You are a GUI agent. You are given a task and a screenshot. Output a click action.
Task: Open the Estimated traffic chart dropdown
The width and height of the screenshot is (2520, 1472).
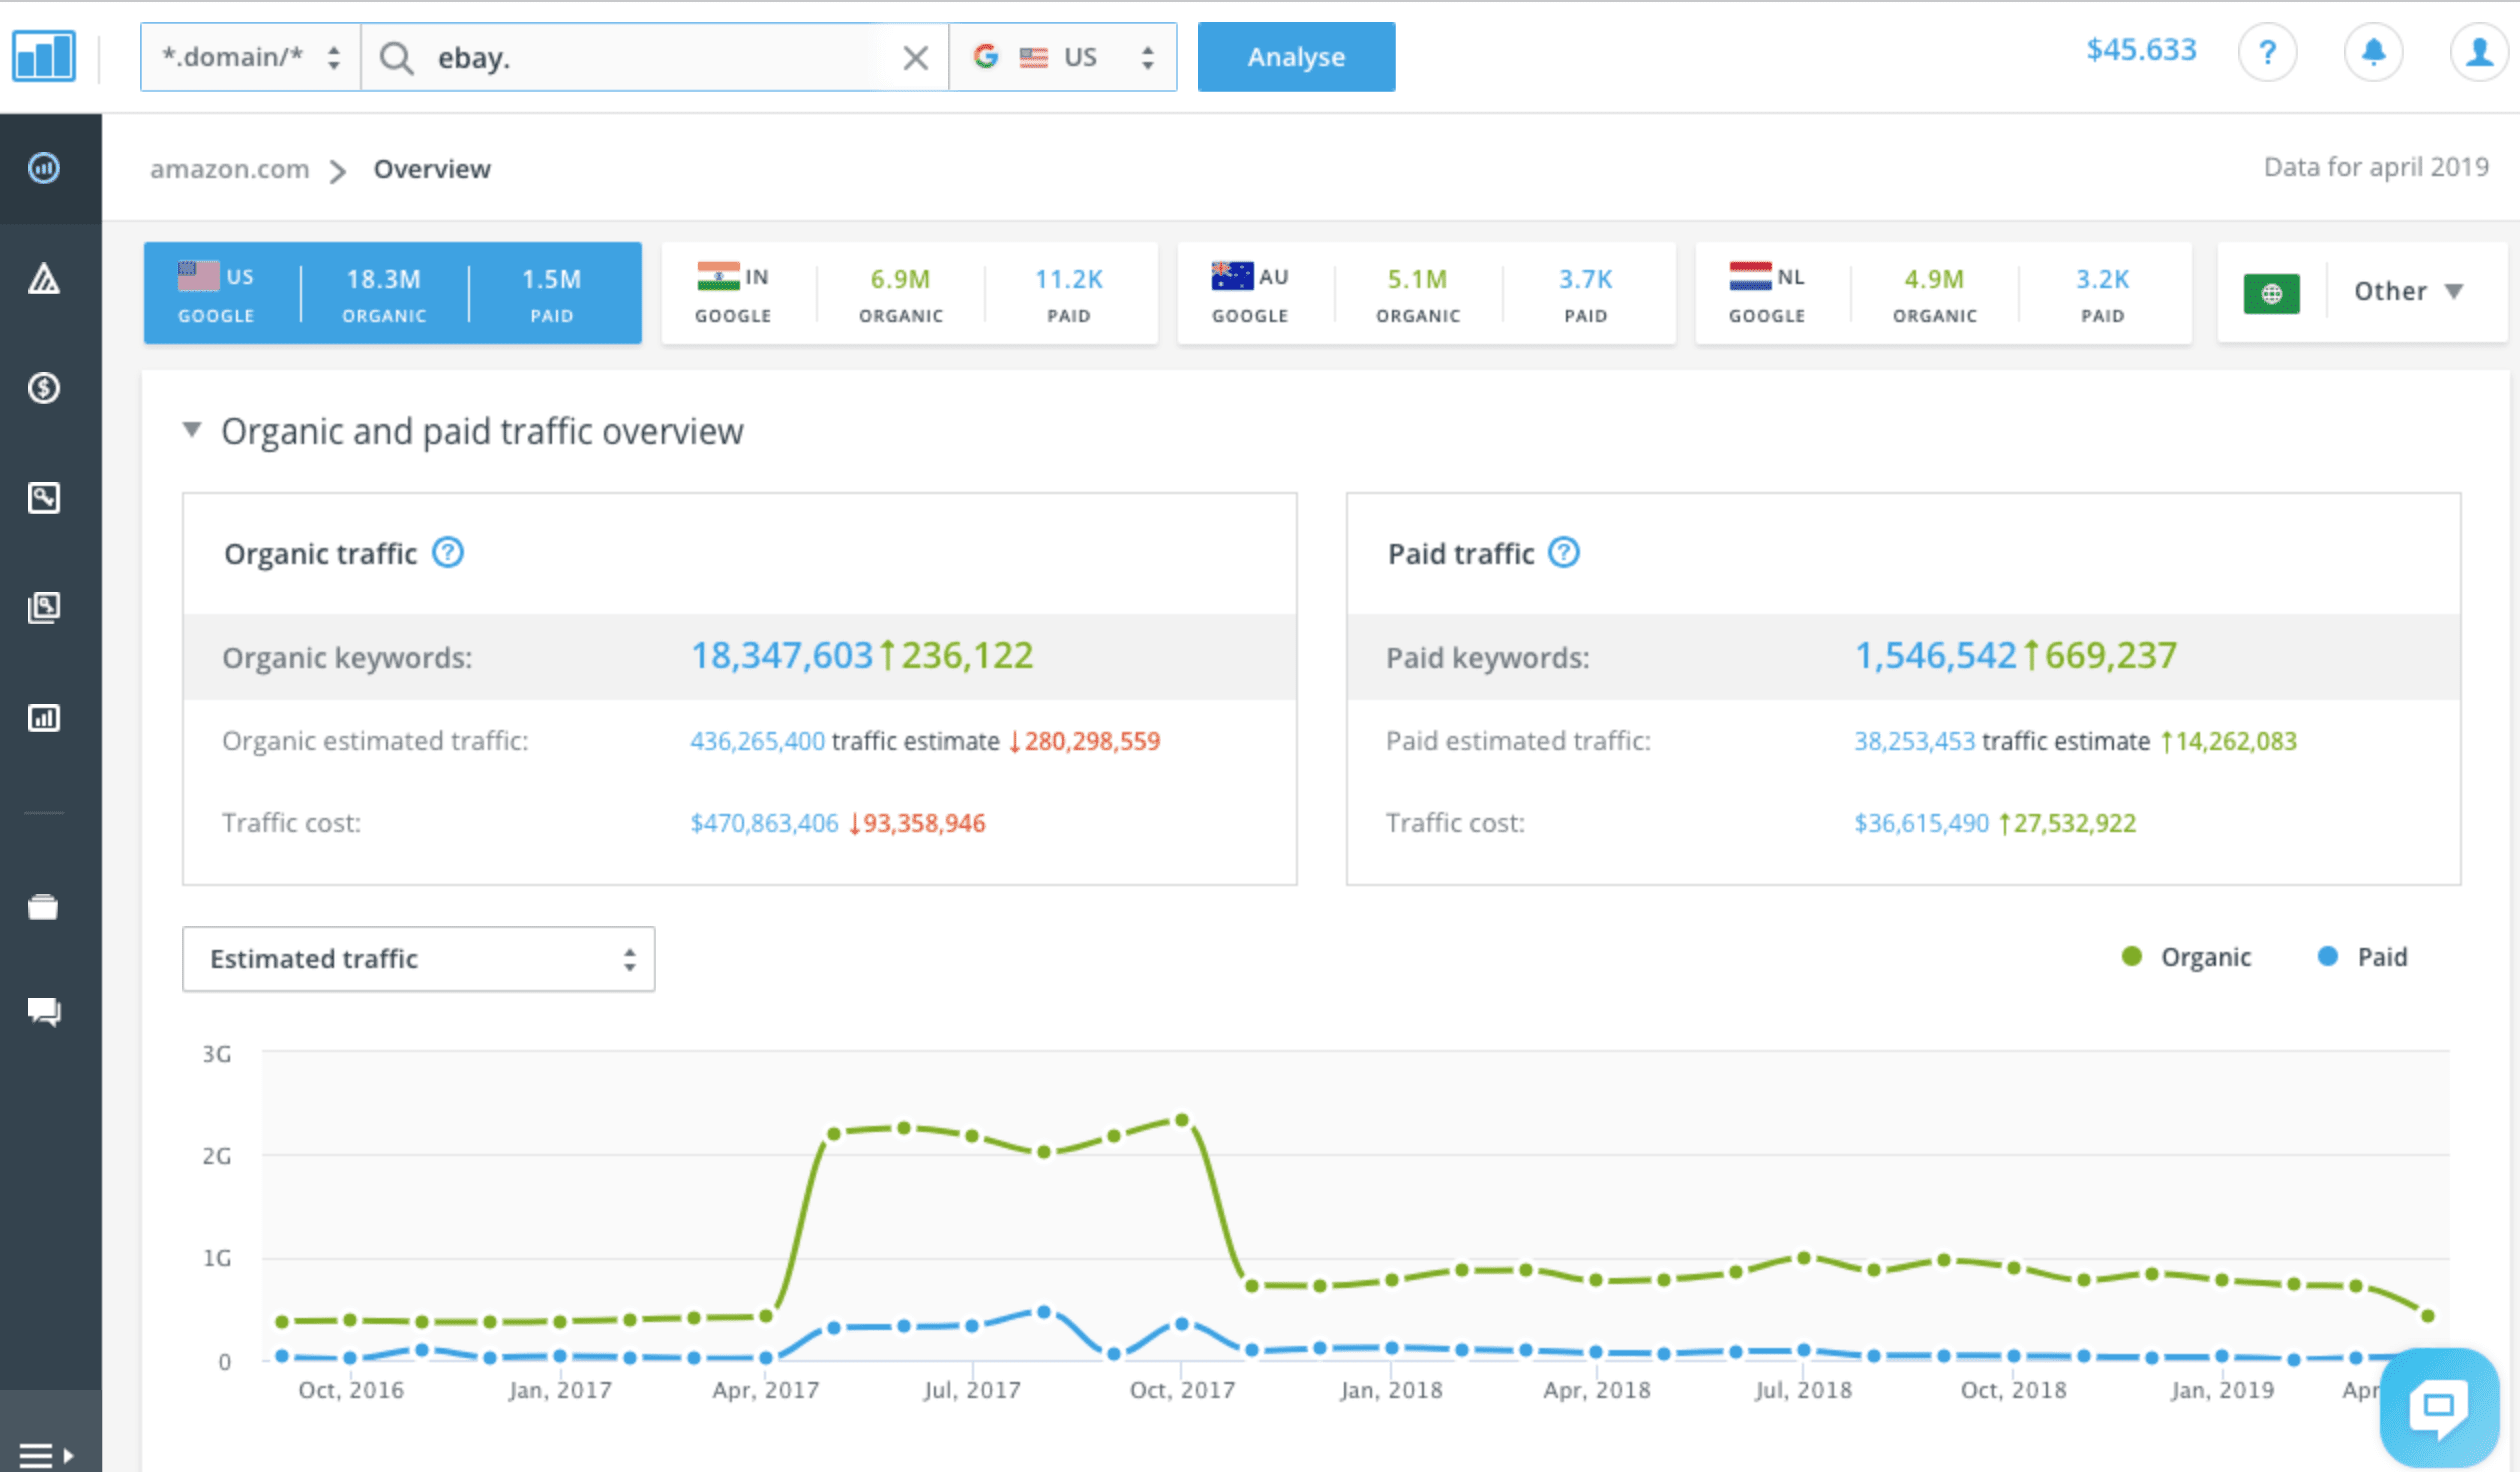click(418, 958)
